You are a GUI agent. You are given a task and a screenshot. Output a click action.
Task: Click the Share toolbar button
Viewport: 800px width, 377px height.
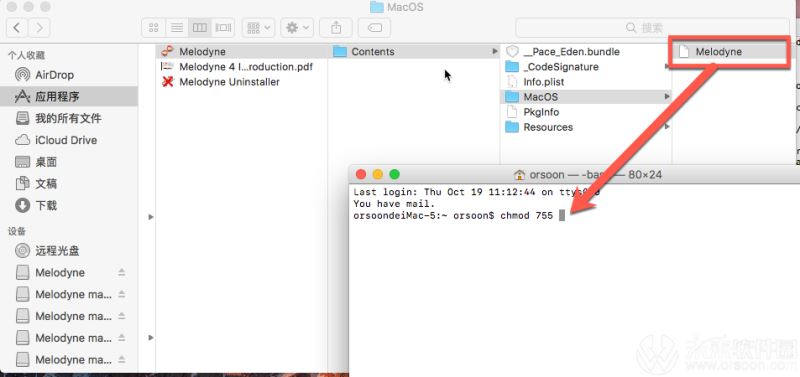click(336, 28)
